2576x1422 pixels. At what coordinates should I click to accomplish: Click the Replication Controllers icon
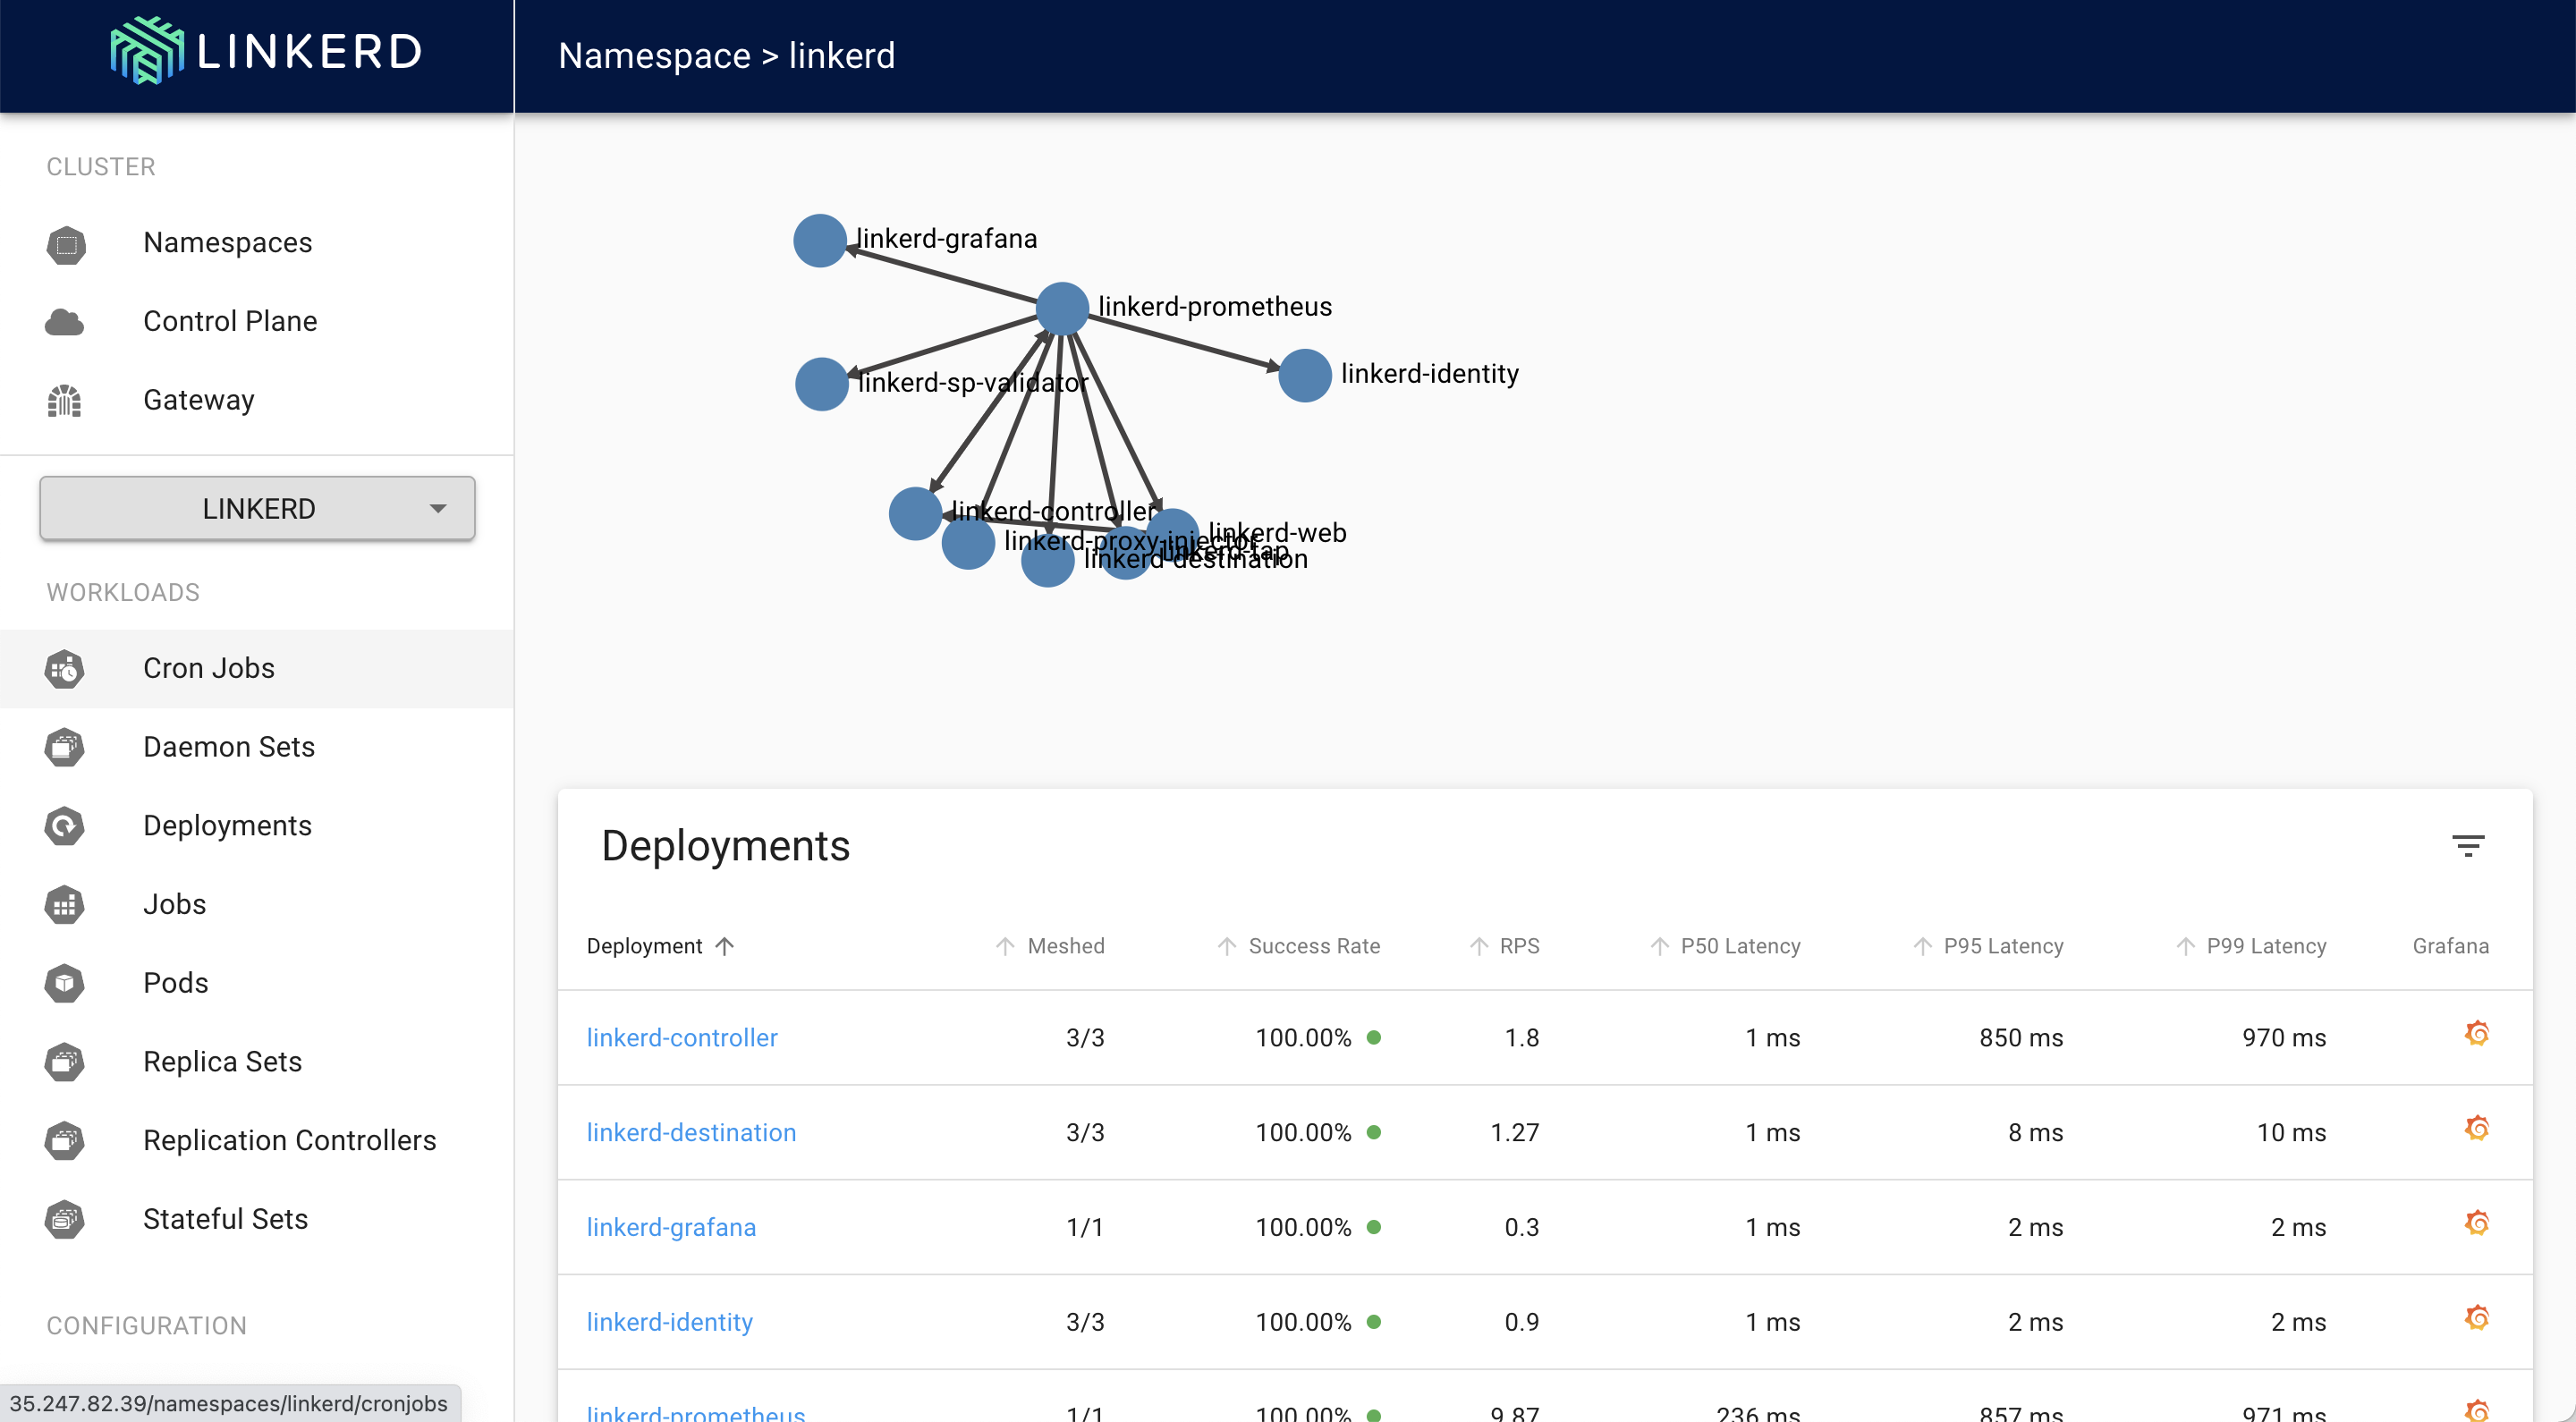(65, 1141)
